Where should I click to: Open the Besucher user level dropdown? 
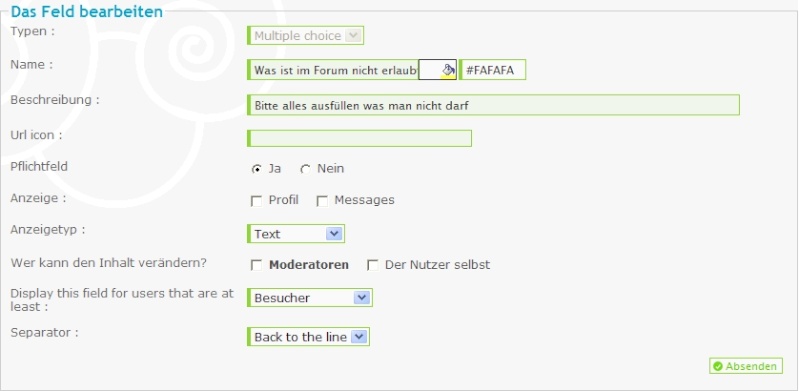[310, 298]
